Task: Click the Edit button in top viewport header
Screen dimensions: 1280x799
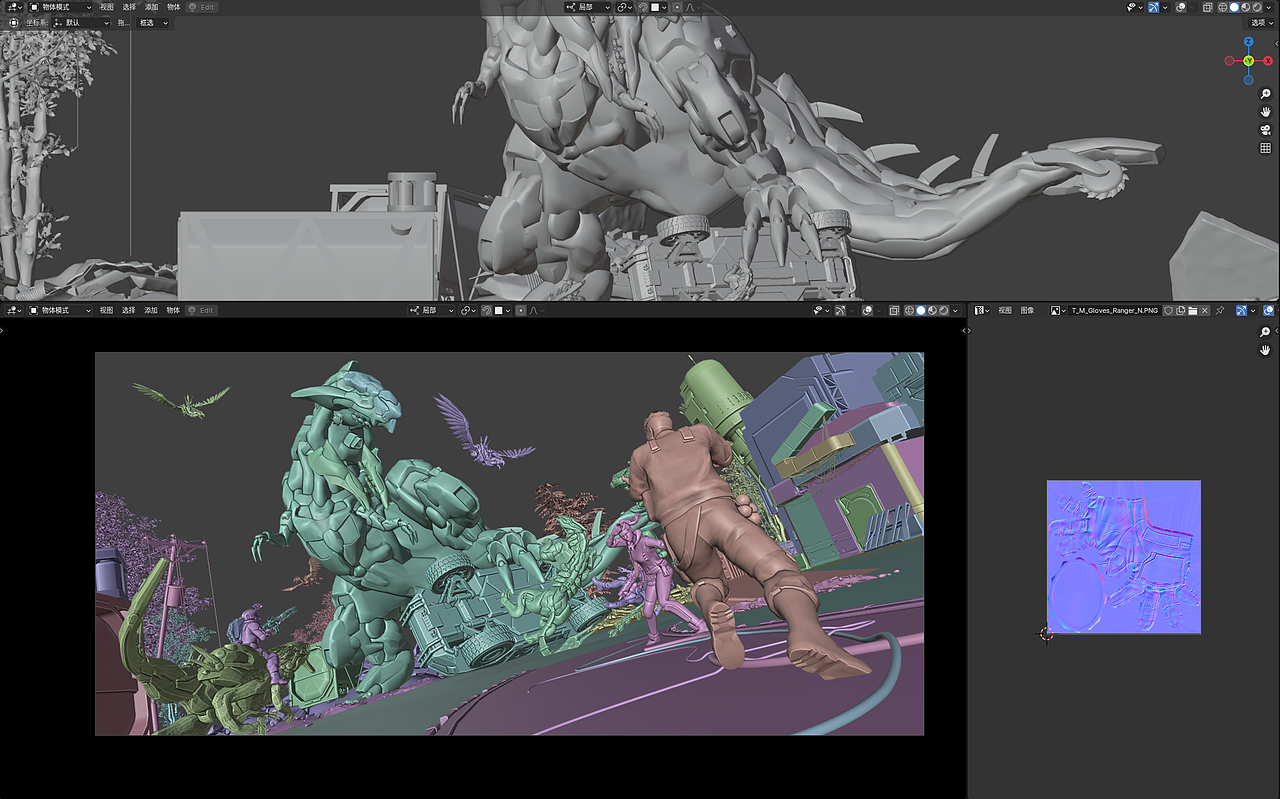Action: pos(203,7)
